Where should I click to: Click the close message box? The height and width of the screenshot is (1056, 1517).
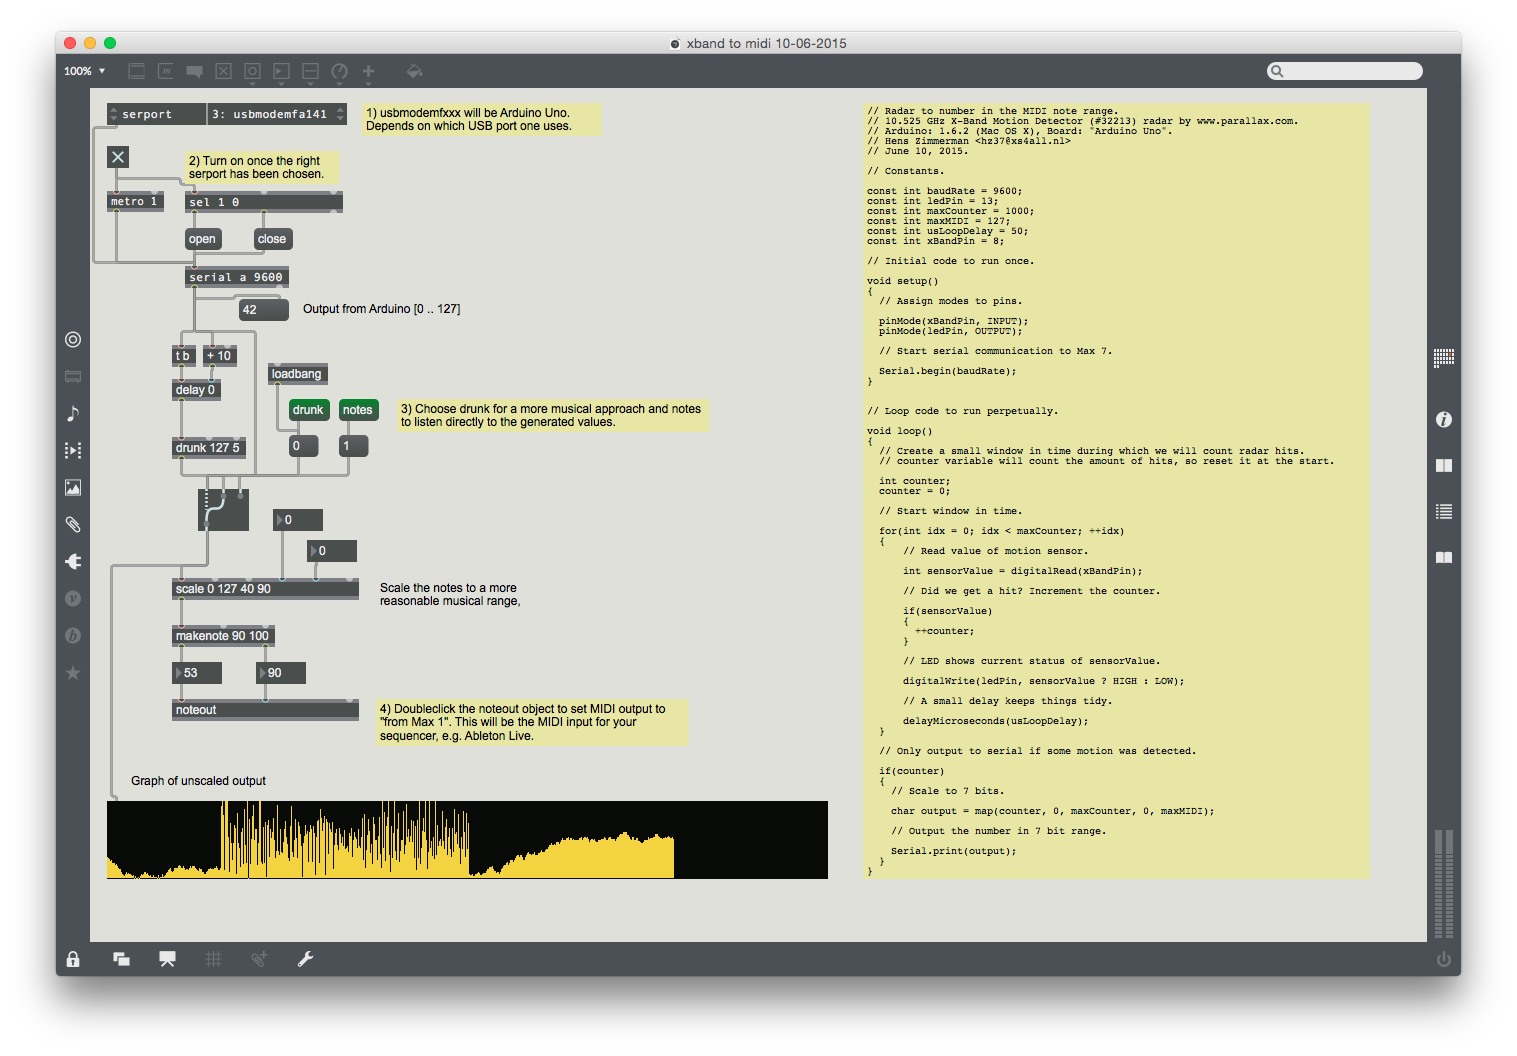[x=271, y=238]
